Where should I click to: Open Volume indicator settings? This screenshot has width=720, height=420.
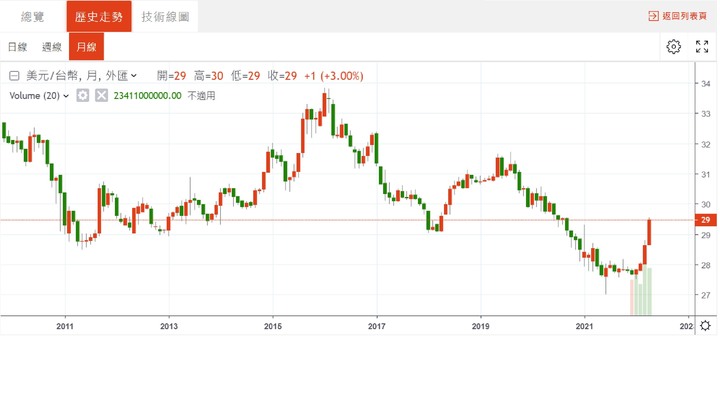83,95
